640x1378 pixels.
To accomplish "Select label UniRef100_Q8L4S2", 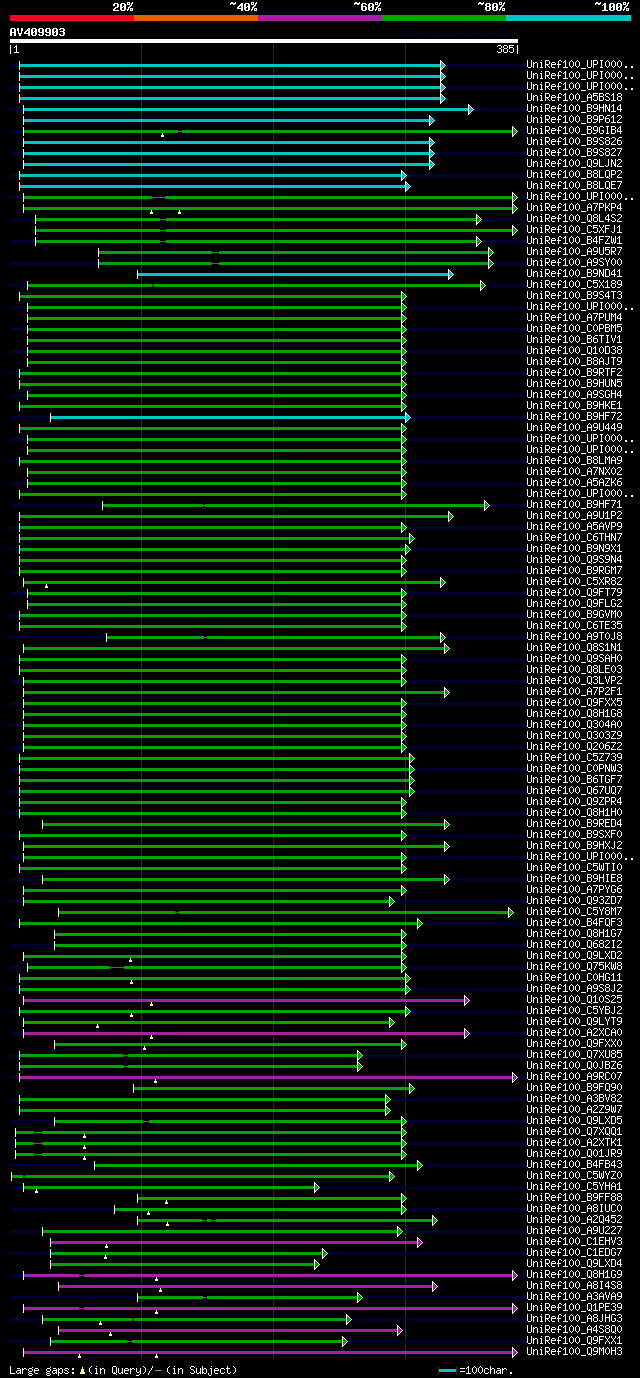I will 576,219.
